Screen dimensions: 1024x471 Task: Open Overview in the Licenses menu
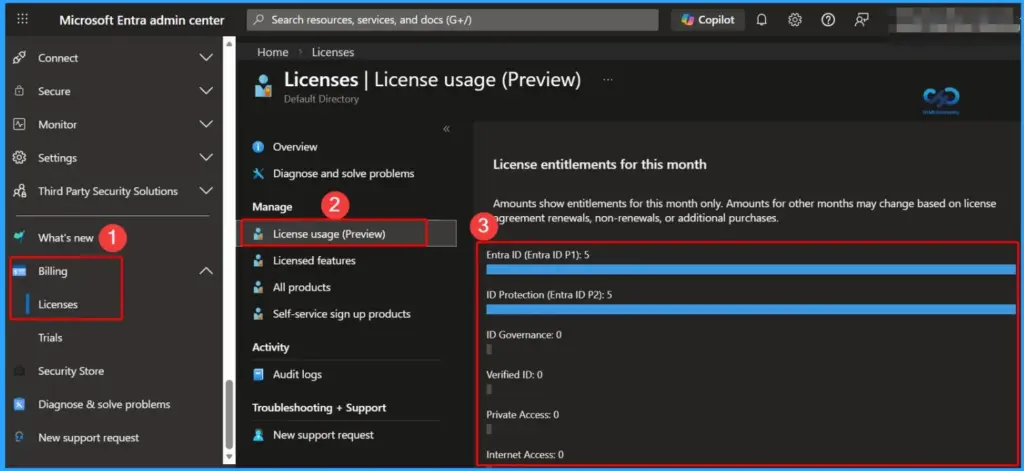pyautogui.click(x=295, y=147)
